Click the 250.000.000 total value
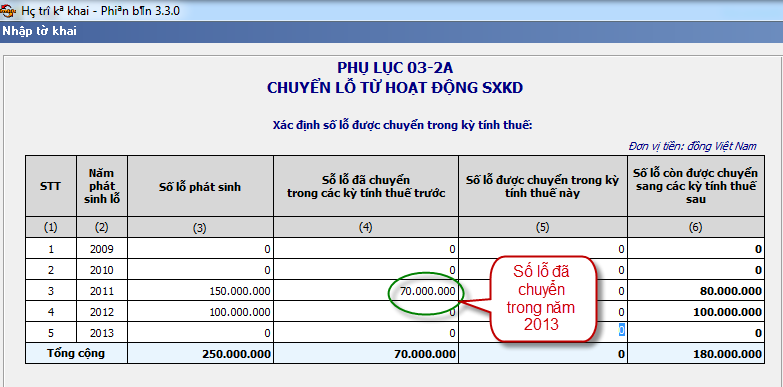 click(x=200, y=354)
